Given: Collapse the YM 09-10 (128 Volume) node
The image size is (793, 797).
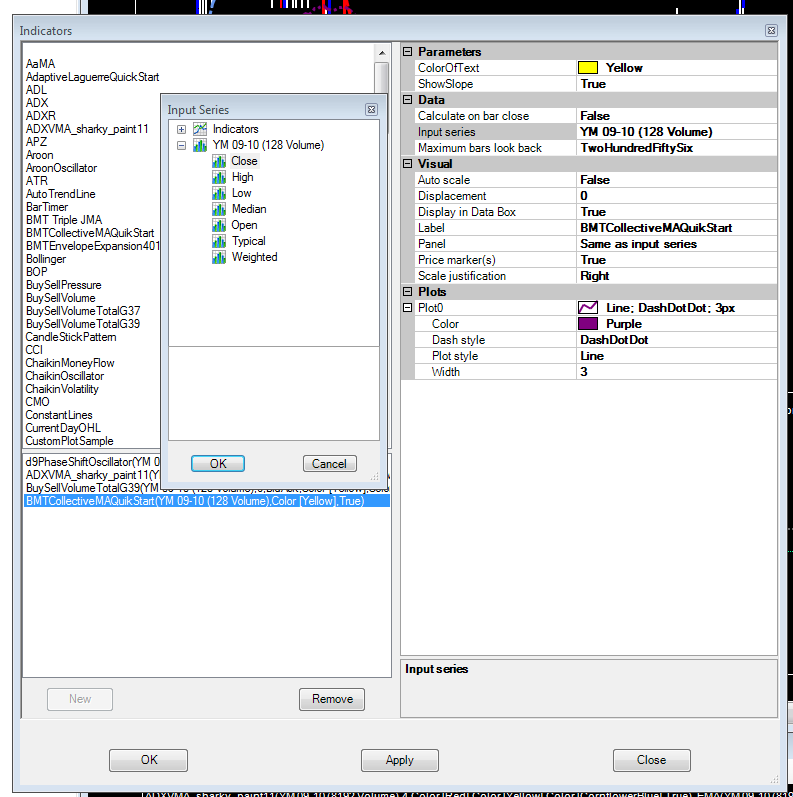Looking at the screenshot, I should point(181,146).
